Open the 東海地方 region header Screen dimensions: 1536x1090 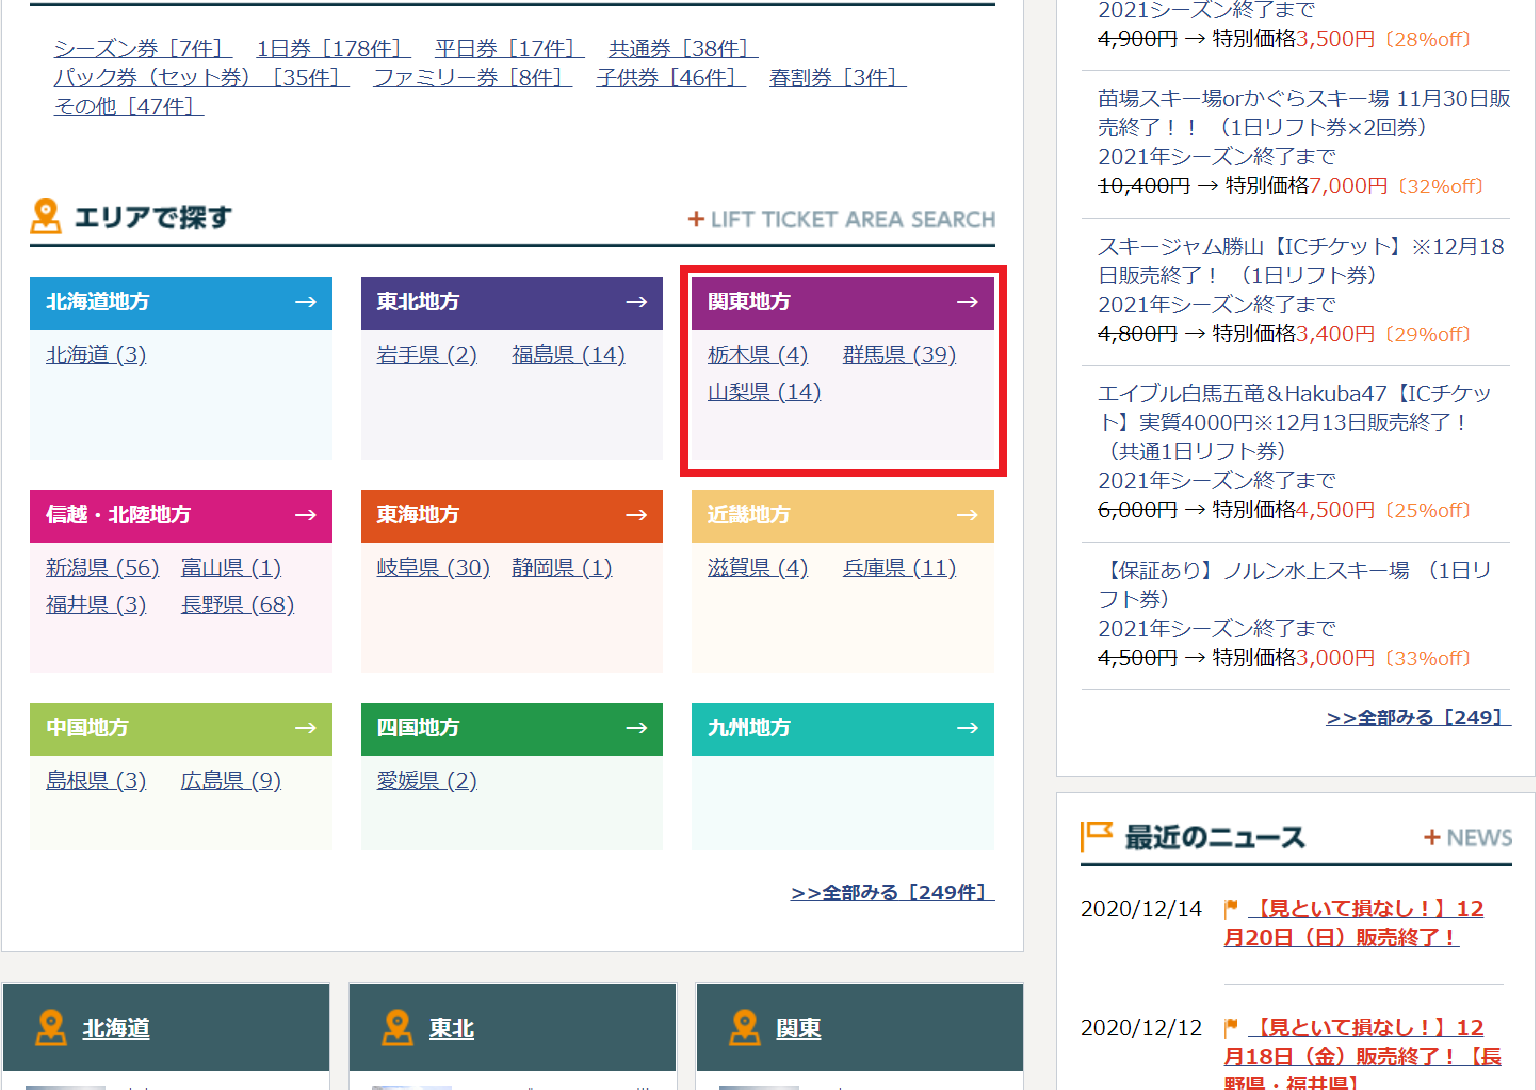tap(418, 515)
